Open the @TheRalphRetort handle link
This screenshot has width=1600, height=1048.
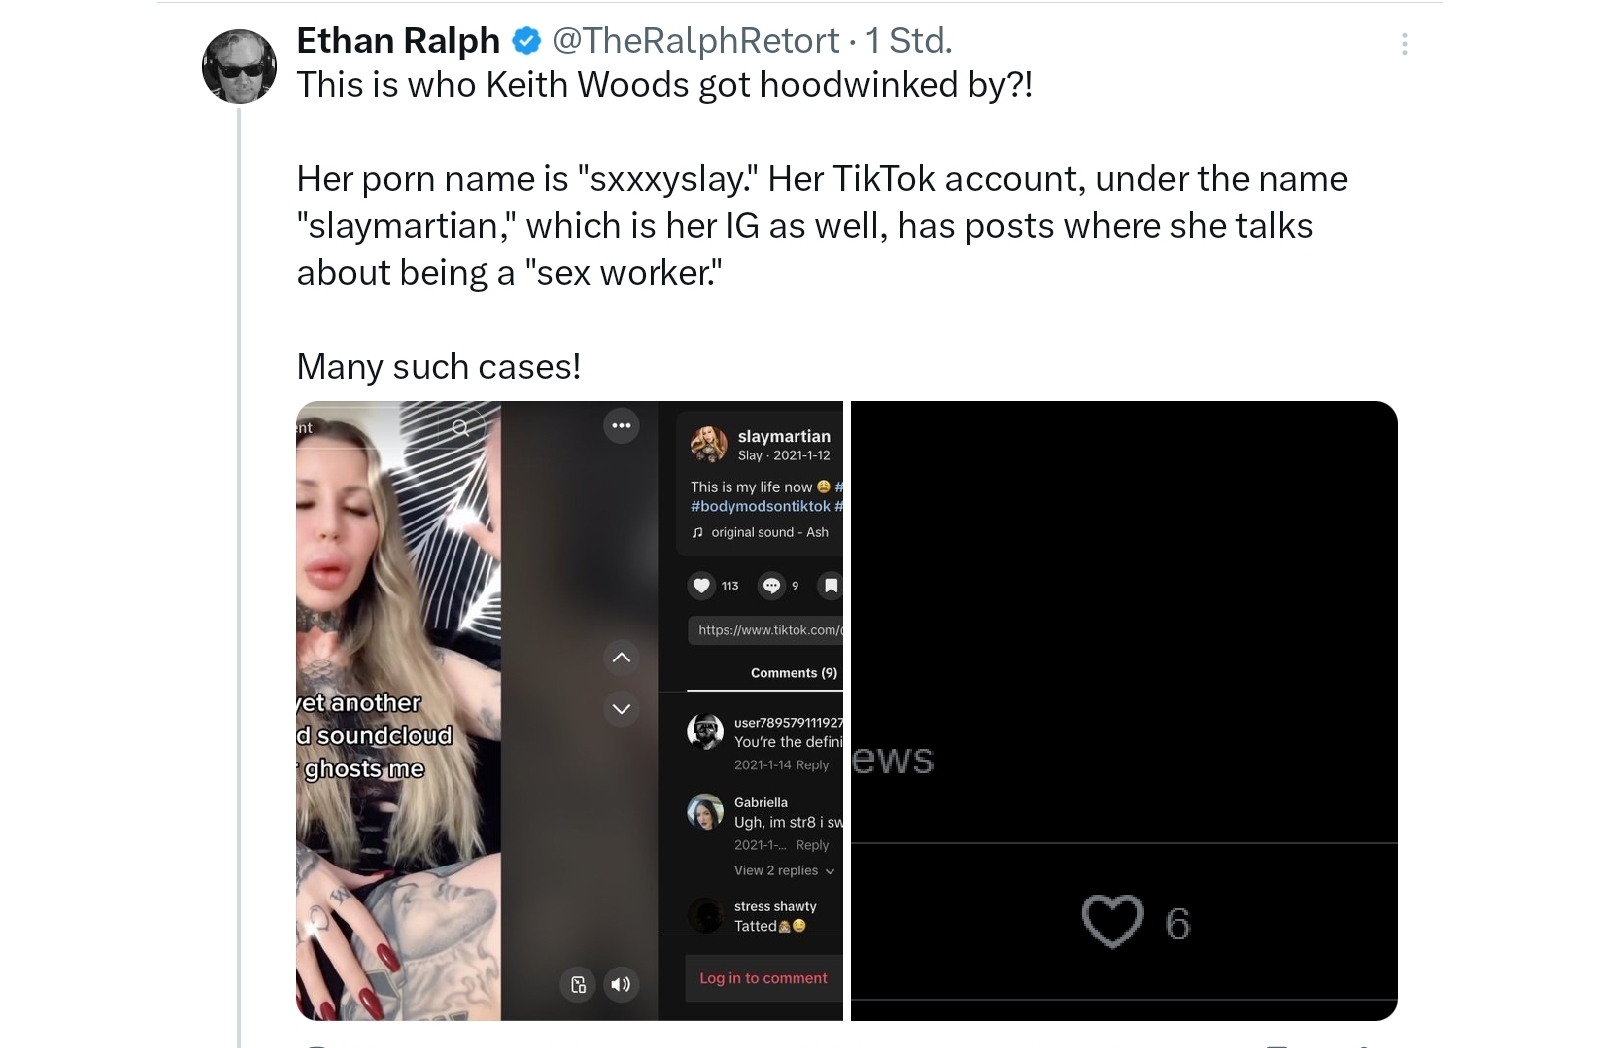[695, 41]
